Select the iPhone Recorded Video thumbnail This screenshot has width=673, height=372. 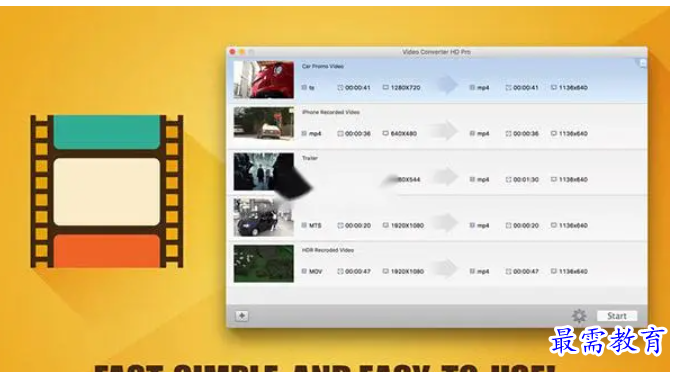click(x=264, y=123)
